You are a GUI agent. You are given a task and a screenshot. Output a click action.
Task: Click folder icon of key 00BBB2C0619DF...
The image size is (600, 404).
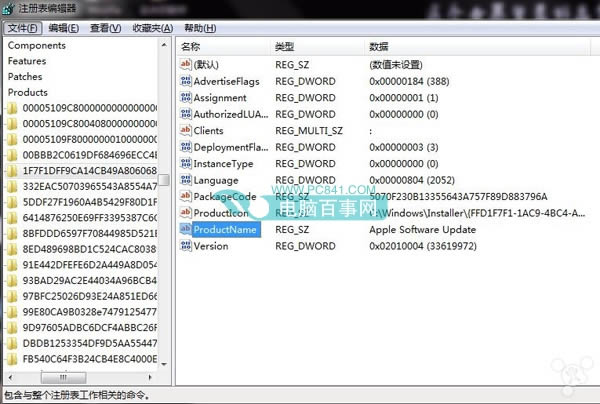(x=12, y=155)
